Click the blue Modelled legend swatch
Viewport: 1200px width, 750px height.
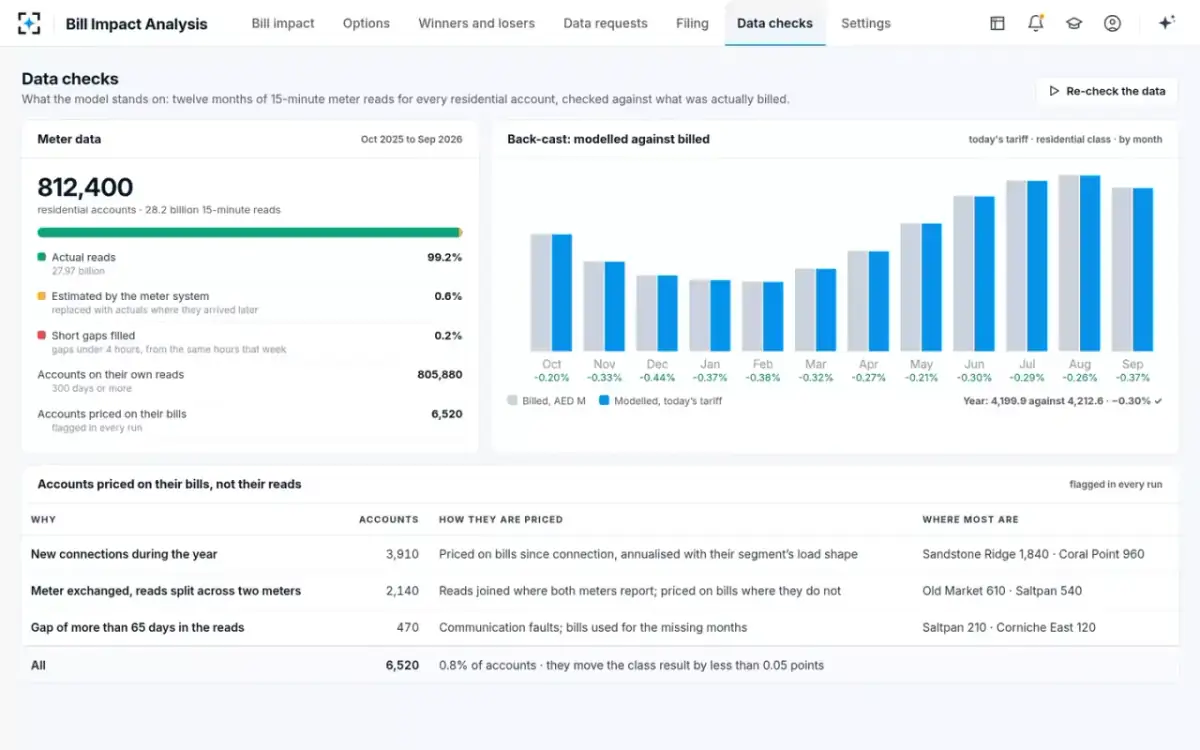[604, 400]
